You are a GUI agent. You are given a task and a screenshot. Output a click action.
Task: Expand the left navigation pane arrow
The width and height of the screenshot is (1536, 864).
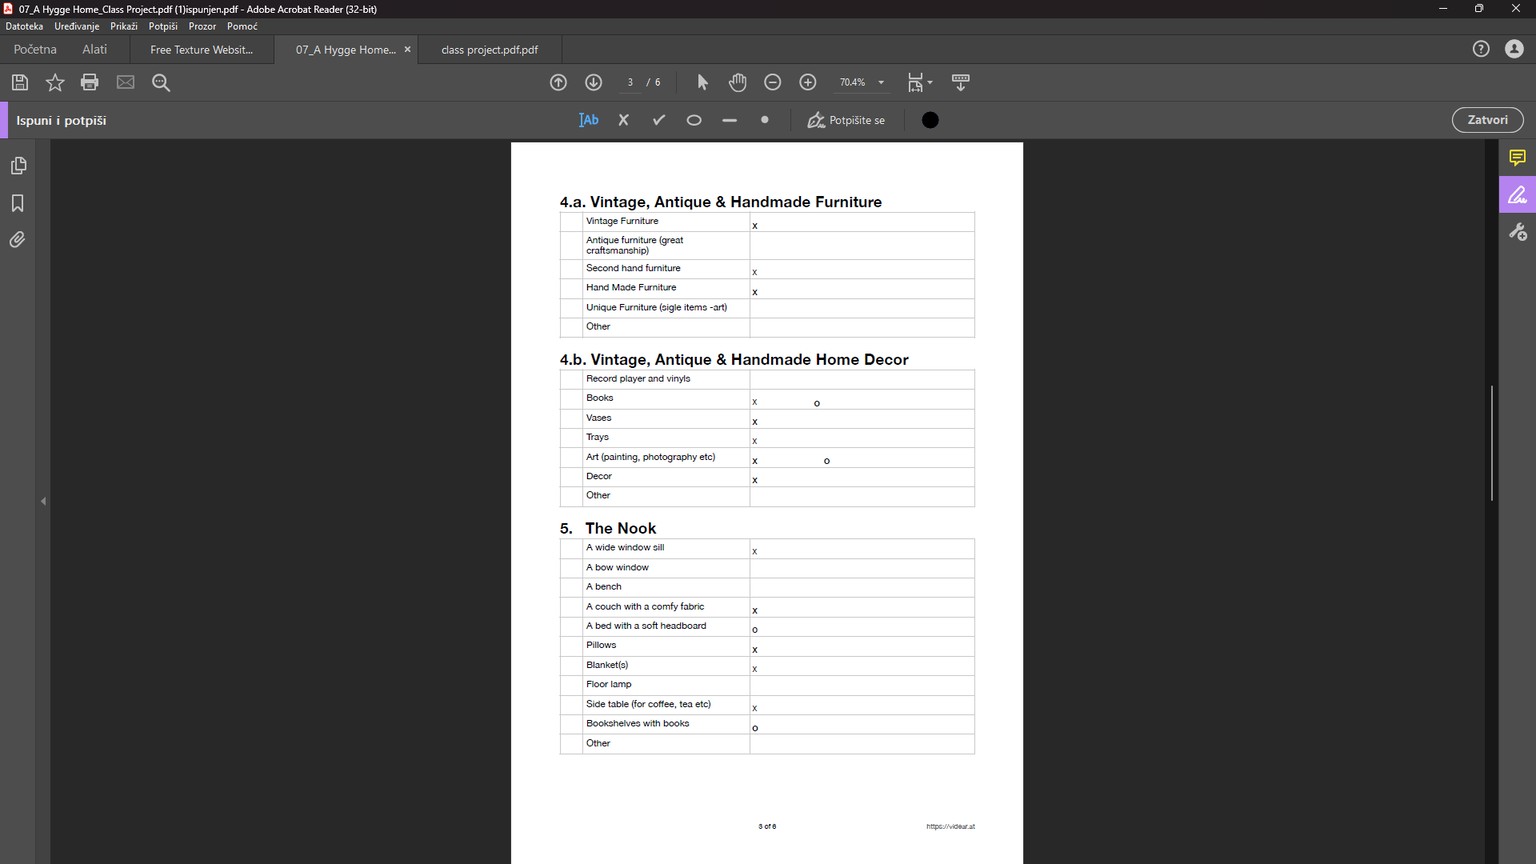43,501
